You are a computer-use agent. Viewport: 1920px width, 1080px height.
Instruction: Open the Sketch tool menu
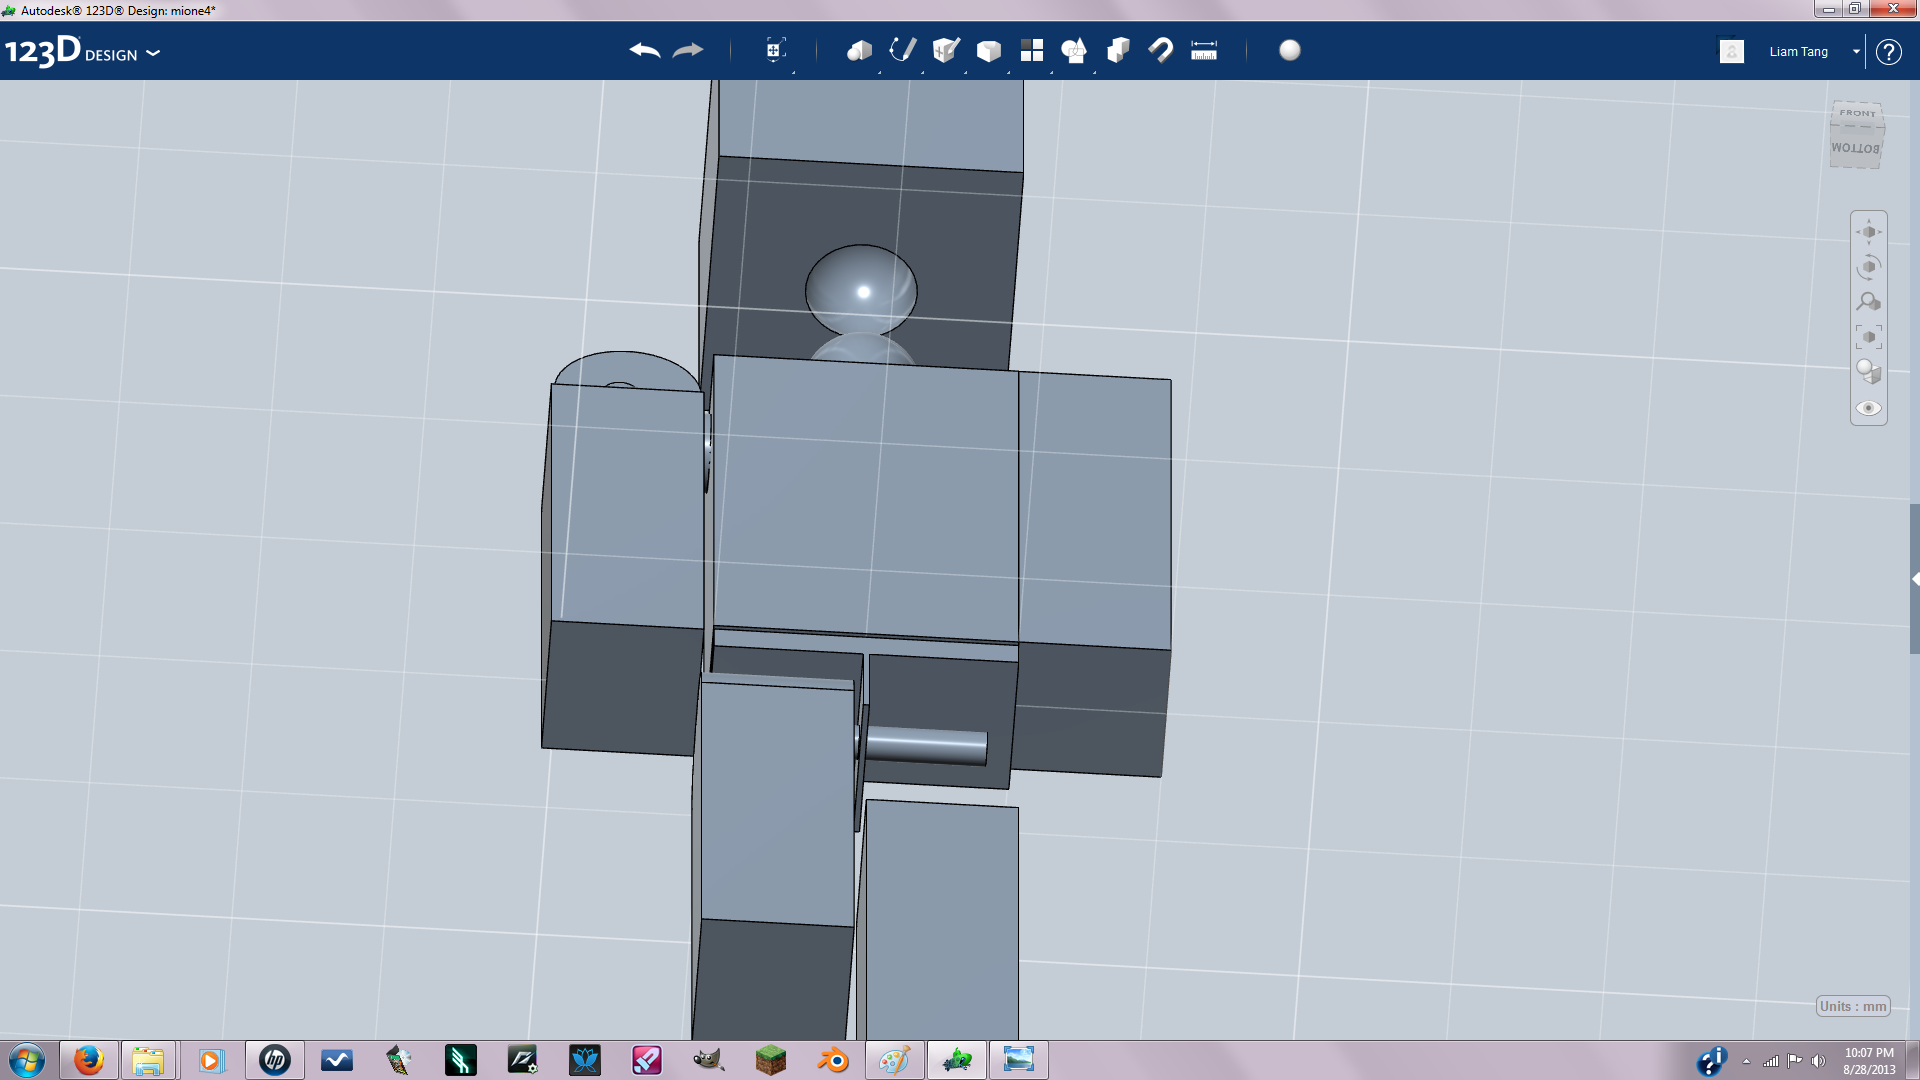click(902, 51)
